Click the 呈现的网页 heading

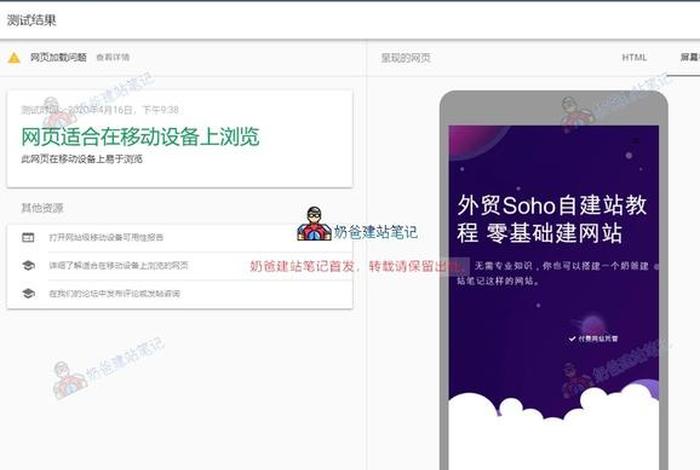click(x=406, y=58)
